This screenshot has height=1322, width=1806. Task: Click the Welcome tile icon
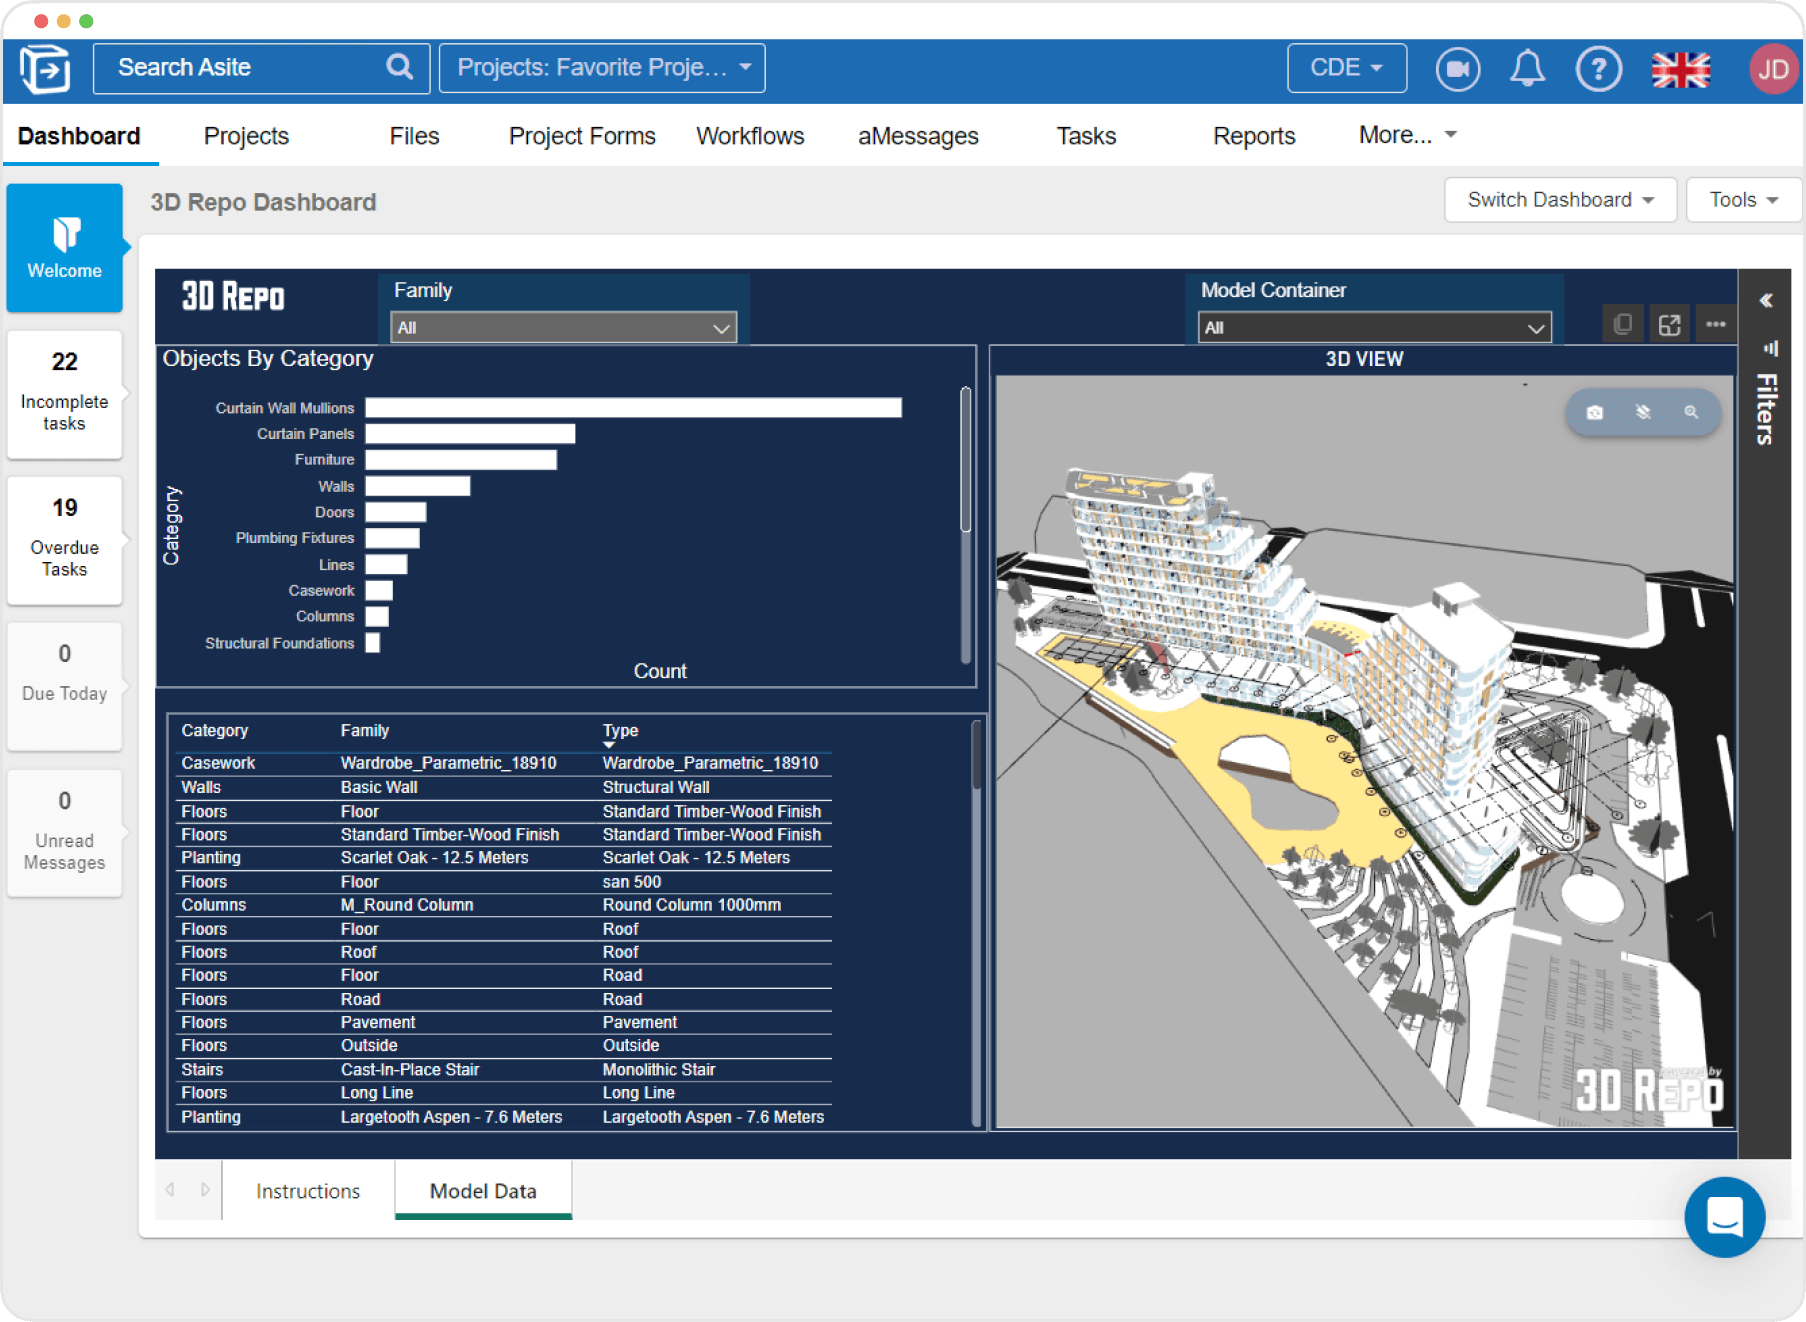pyautogui.click(x=65, y=233)
